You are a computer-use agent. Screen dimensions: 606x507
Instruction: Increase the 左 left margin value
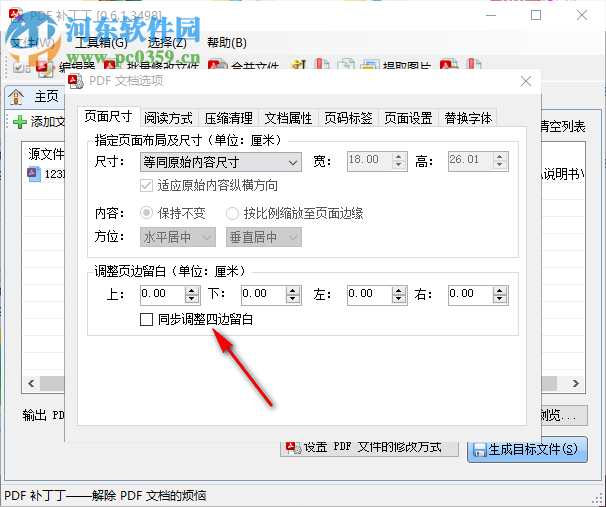tap(398, 291)
